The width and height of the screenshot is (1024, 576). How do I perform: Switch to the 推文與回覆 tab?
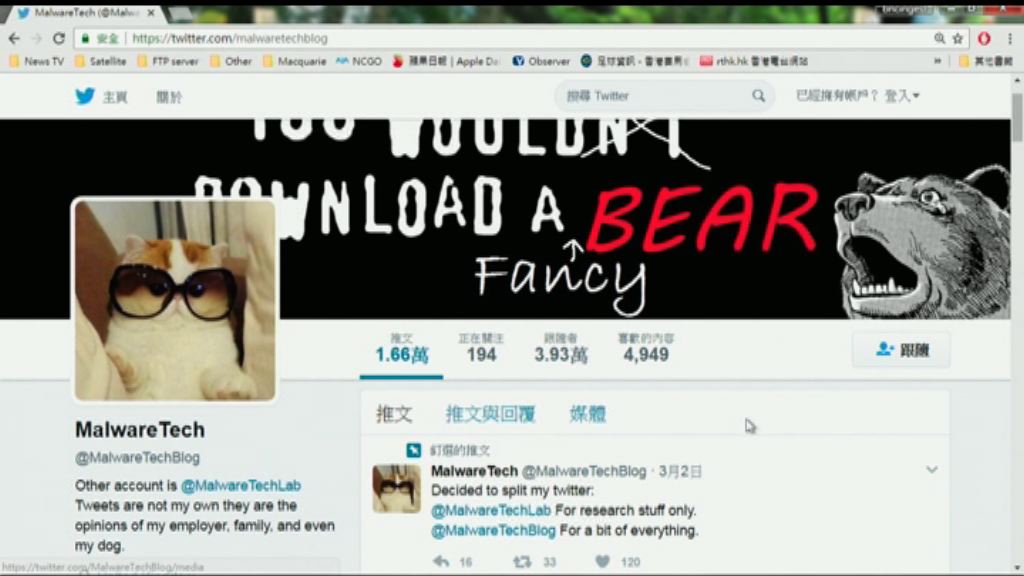[x=490, y=414]
